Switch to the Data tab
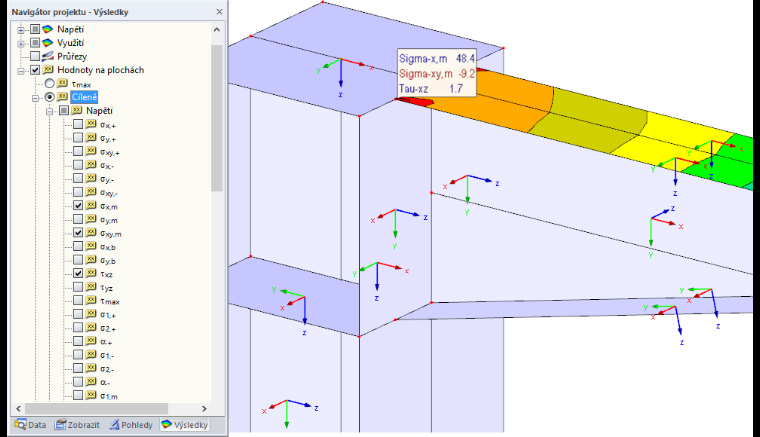This screenshot has width=760, height=437. [31, 425]
